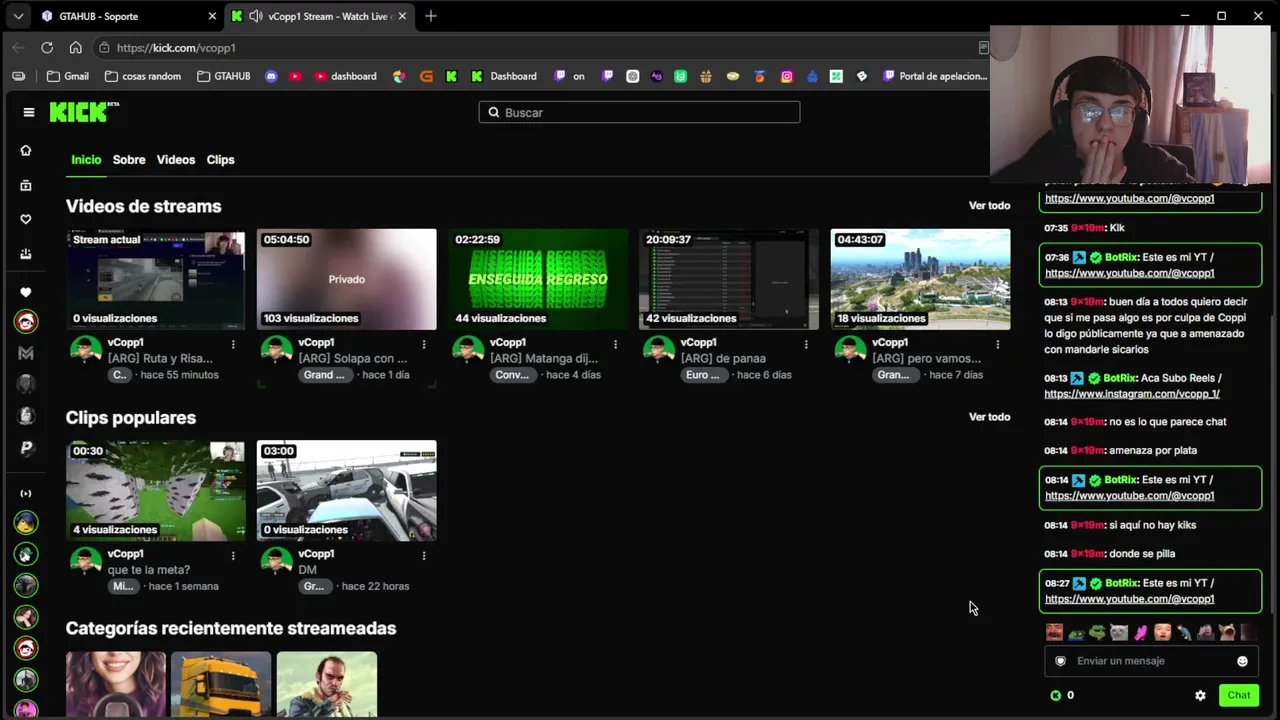Open the Instagram bookmark icon

(787, 76)
